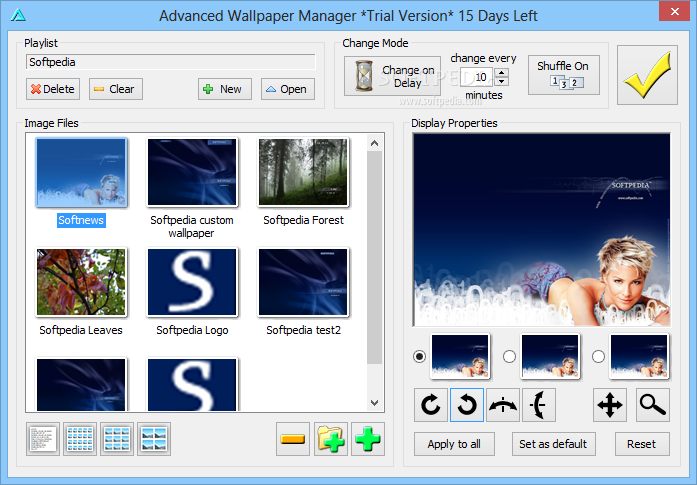Select the third display style radio button
Image resolution: width=697 pixels, height=485 pixels.
(x=598, y=357)
